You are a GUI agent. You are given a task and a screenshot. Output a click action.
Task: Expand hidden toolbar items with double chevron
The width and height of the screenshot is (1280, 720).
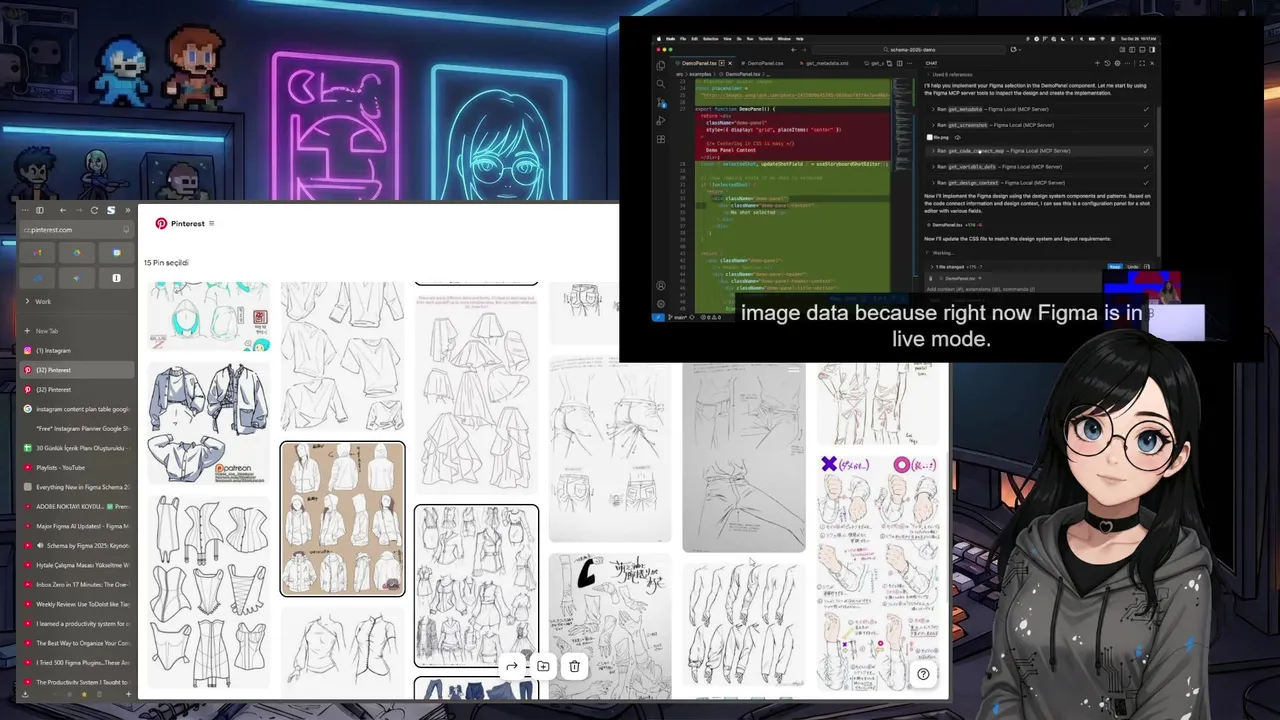pos(127,210)
